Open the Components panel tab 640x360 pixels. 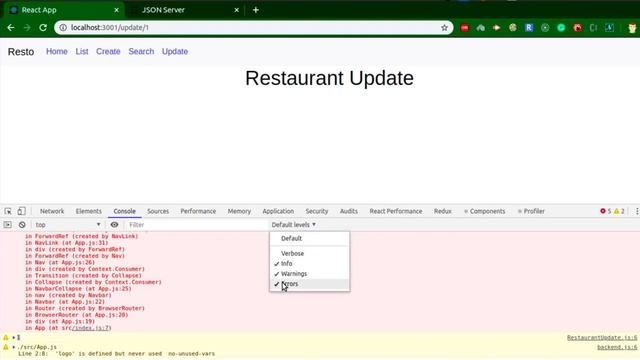click(x=484, y=211)
